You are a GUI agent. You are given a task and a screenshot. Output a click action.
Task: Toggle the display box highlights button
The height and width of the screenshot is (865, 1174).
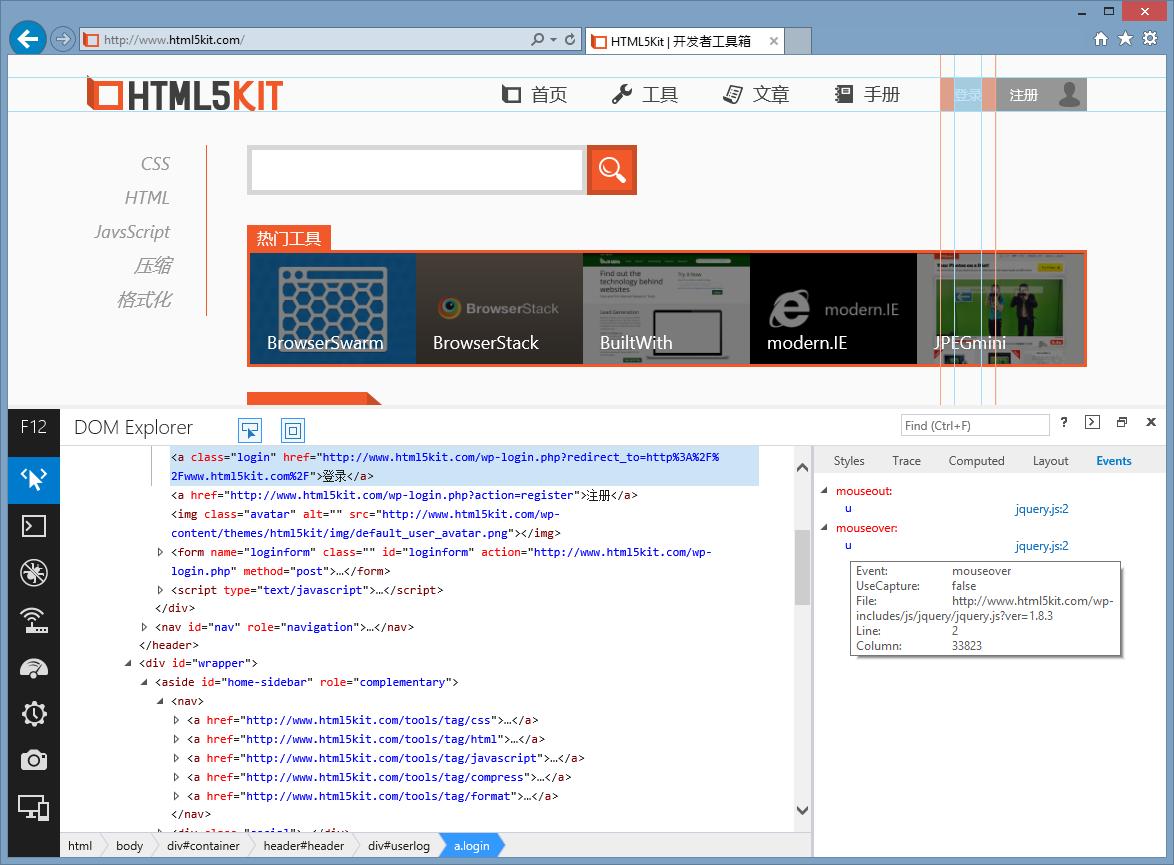click(293, 430)
